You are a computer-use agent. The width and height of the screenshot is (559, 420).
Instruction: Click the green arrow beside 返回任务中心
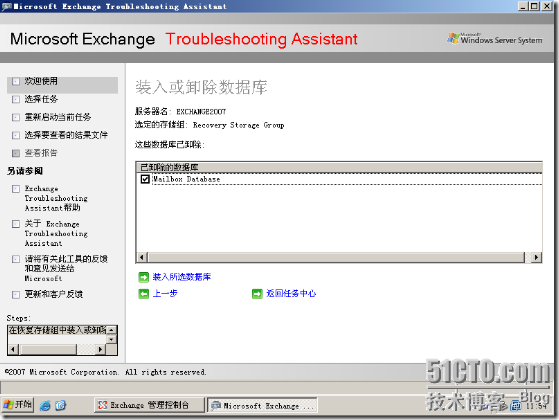(257, 294)
